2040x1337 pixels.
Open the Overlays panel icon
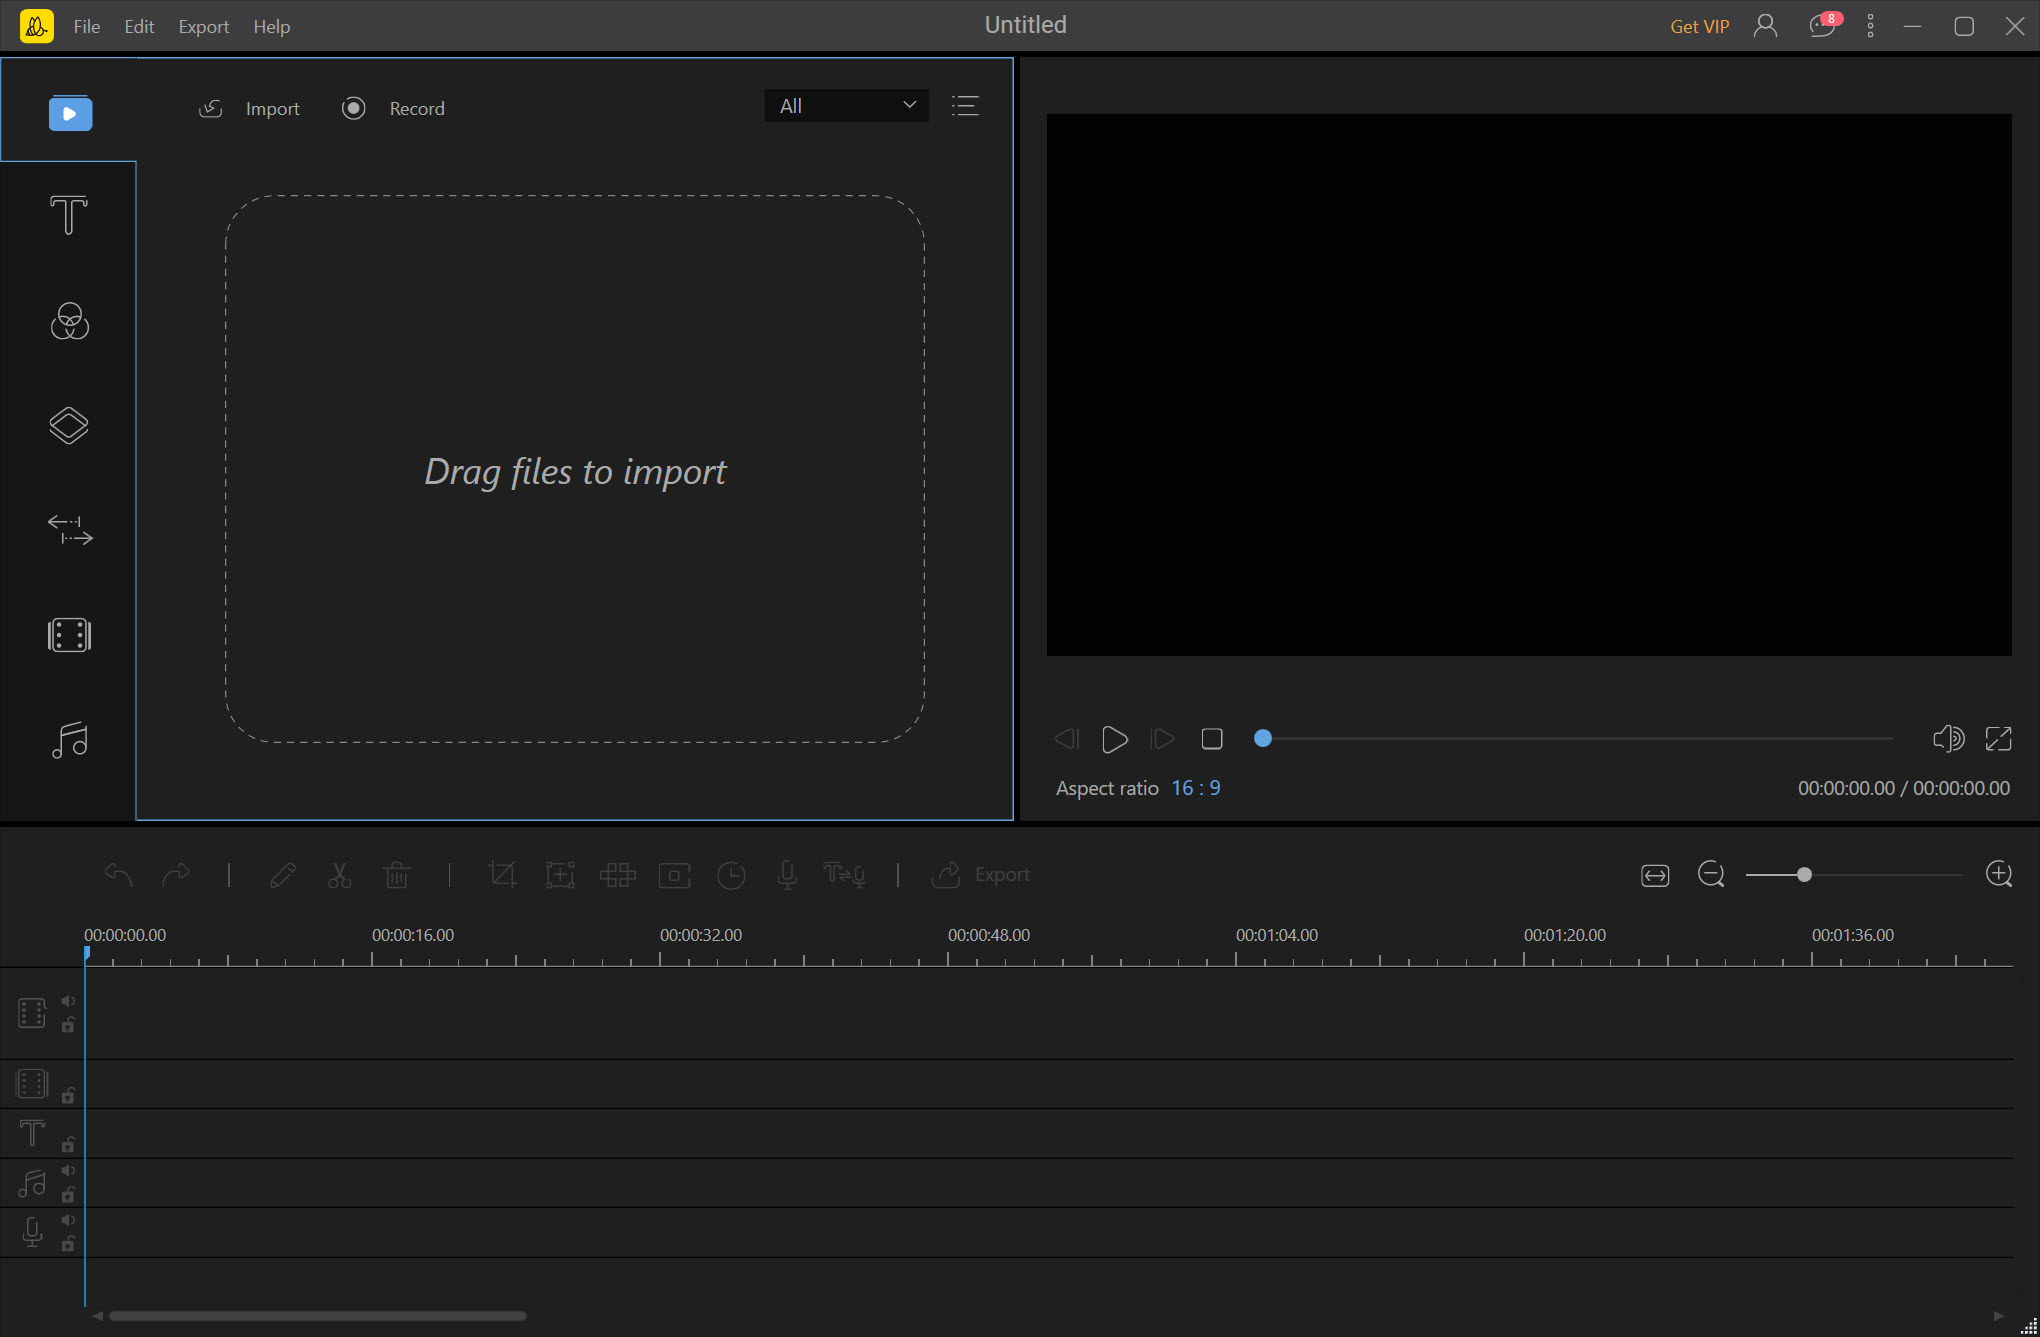click(x=69, y=426)
